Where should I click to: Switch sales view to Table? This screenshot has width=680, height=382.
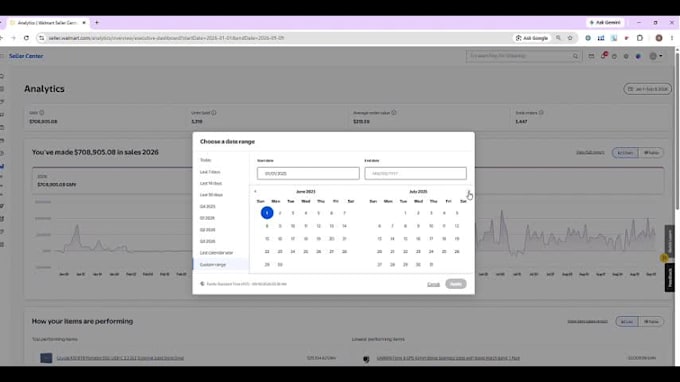pyautogui.click(x=651, y=153)
